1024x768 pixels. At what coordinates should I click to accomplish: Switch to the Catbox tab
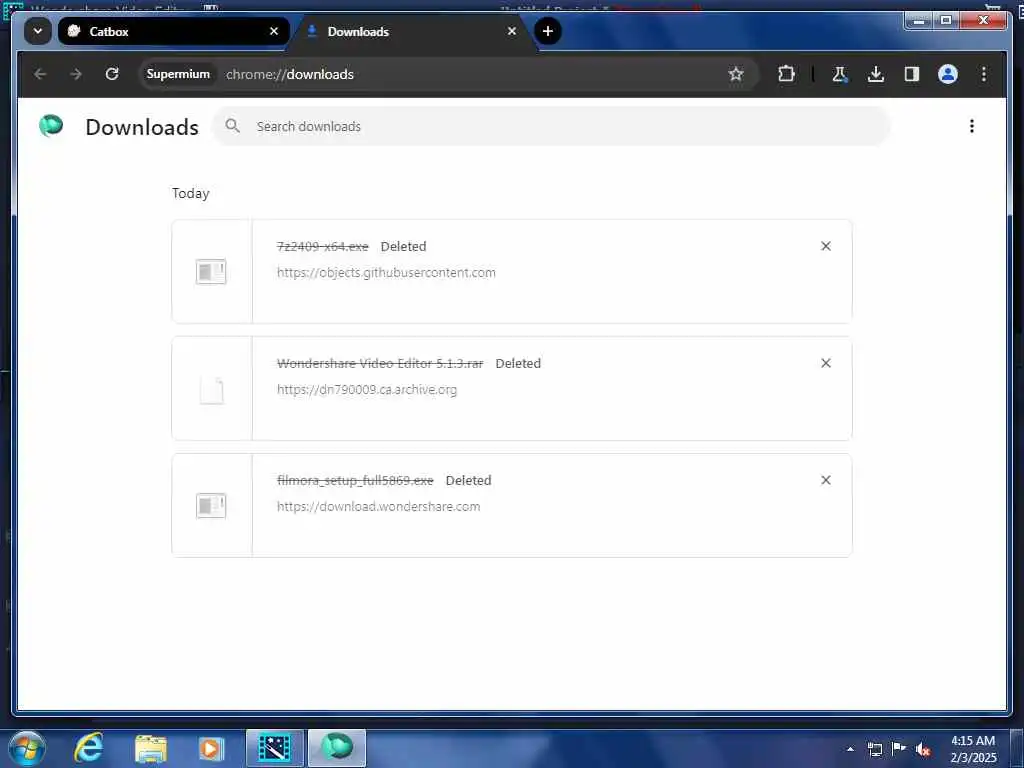click(173, 31)
